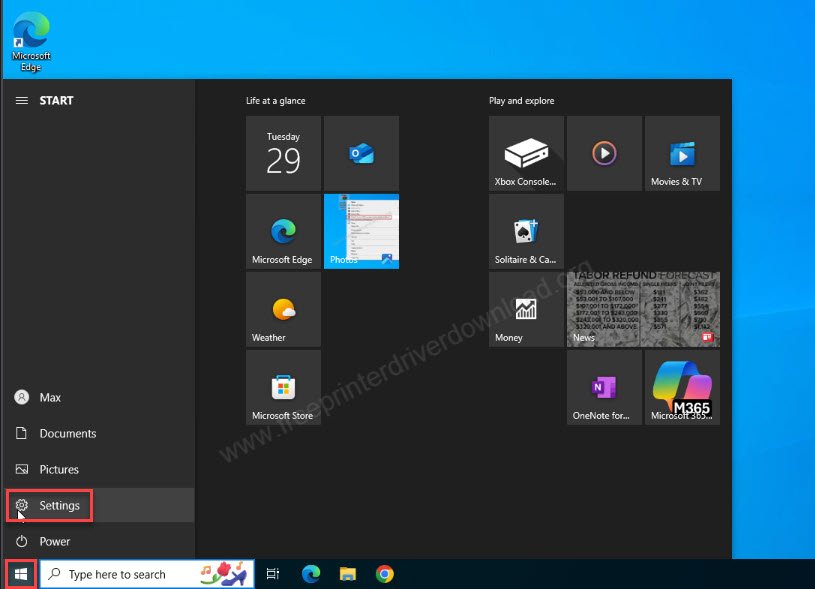
Task: Open File Explorer from the taskbar
Action: point(348,574)
